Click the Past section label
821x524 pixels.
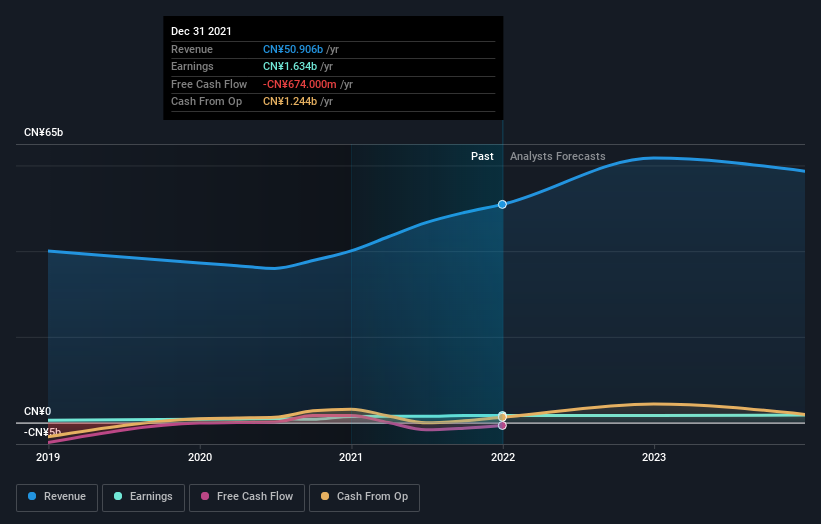click(x=482, y=156)
